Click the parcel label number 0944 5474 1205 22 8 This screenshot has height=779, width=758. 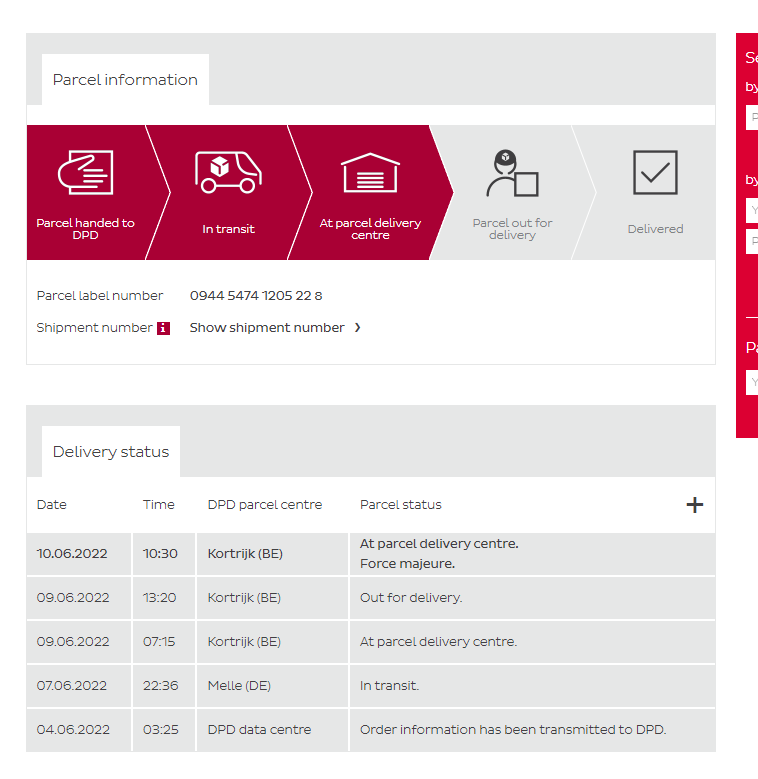click(x=256, y=296)
